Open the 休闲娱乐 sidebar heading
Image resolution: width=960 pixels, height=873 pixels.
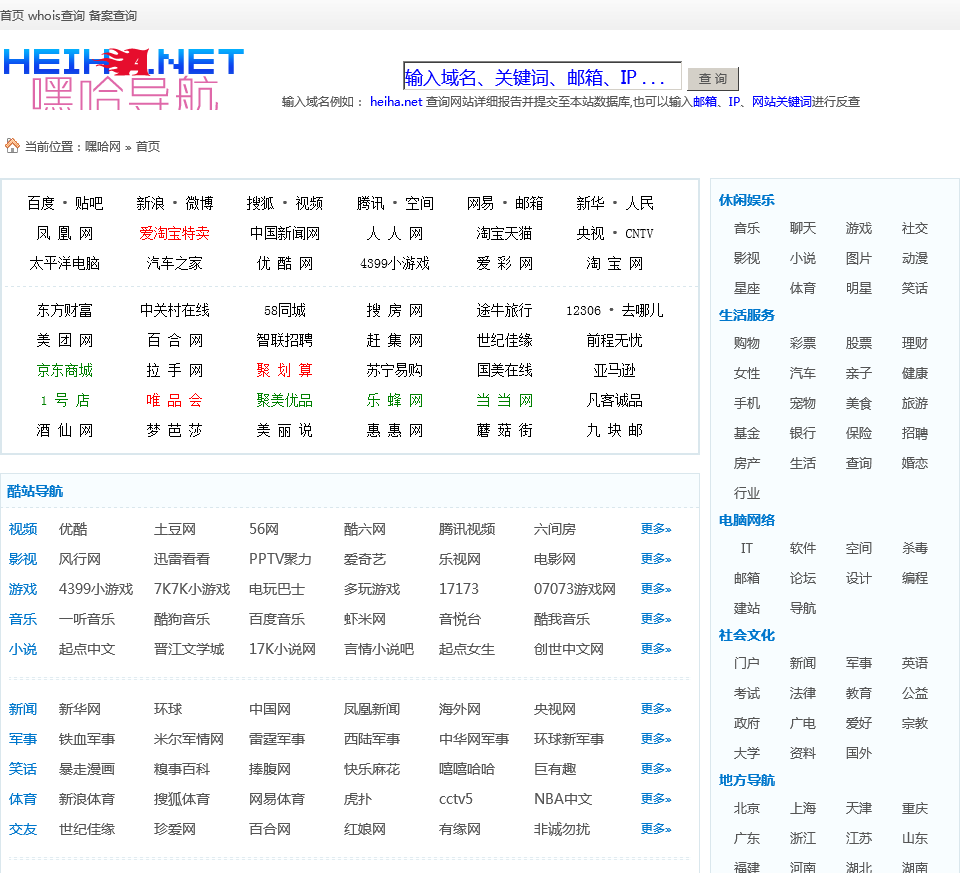[746, 200]
